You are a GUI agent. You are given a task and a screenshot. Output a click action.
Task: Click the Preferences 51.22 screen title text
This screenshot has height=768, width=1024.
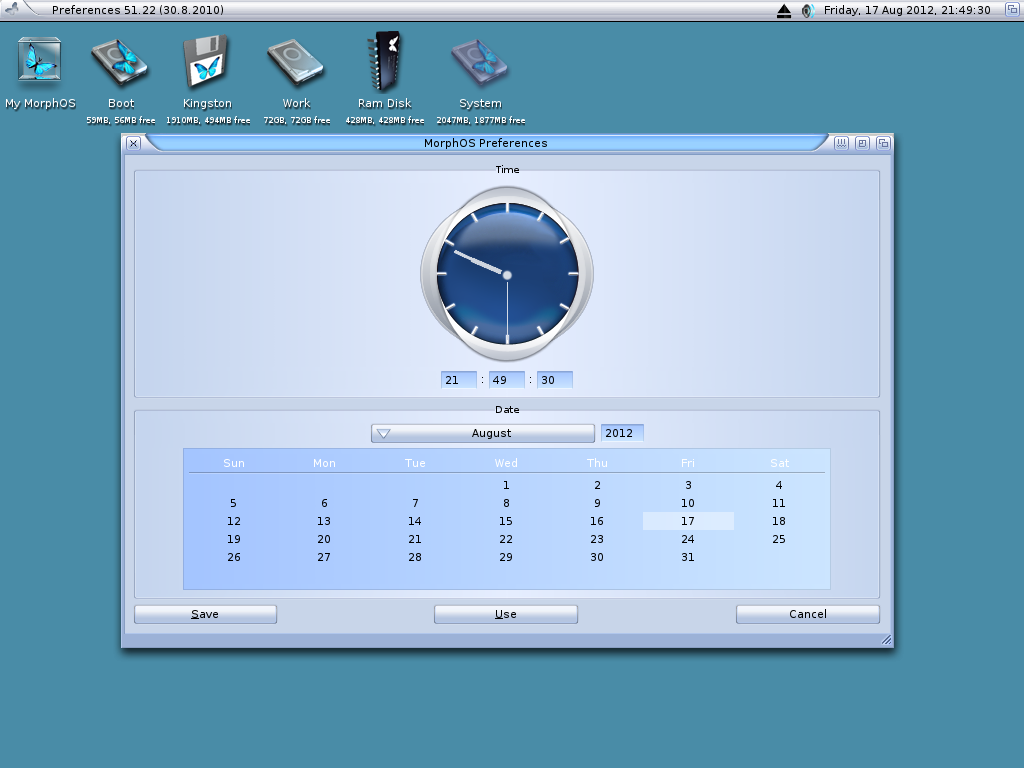tap(138, 10)
